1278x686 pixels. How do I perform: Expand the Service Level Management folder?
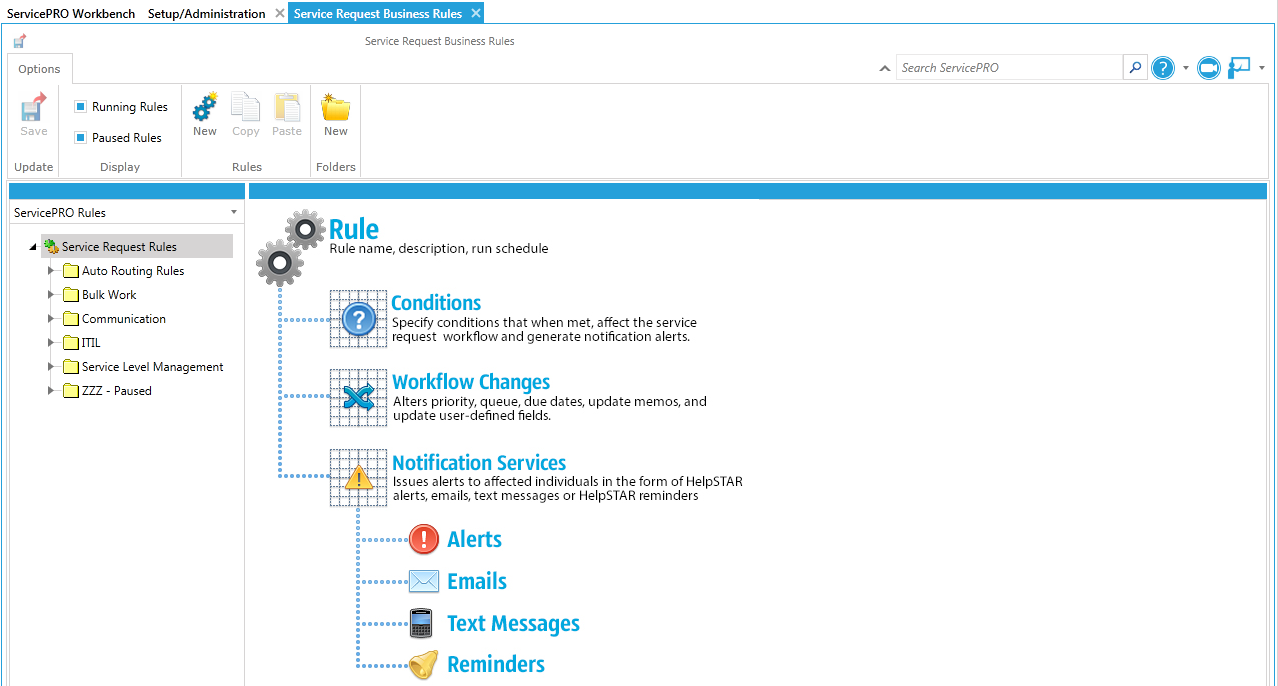(x=51, y=366)
